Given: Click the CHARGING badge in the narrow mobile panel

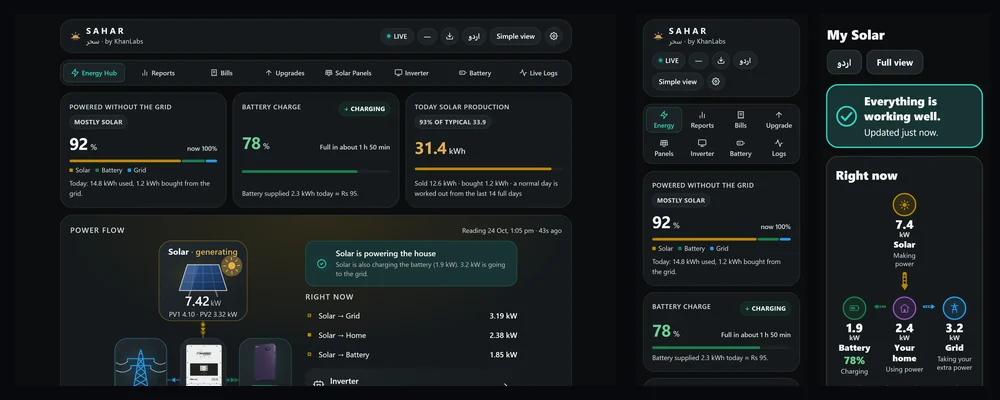Looking at the screenshot, I should pos(765,308).
